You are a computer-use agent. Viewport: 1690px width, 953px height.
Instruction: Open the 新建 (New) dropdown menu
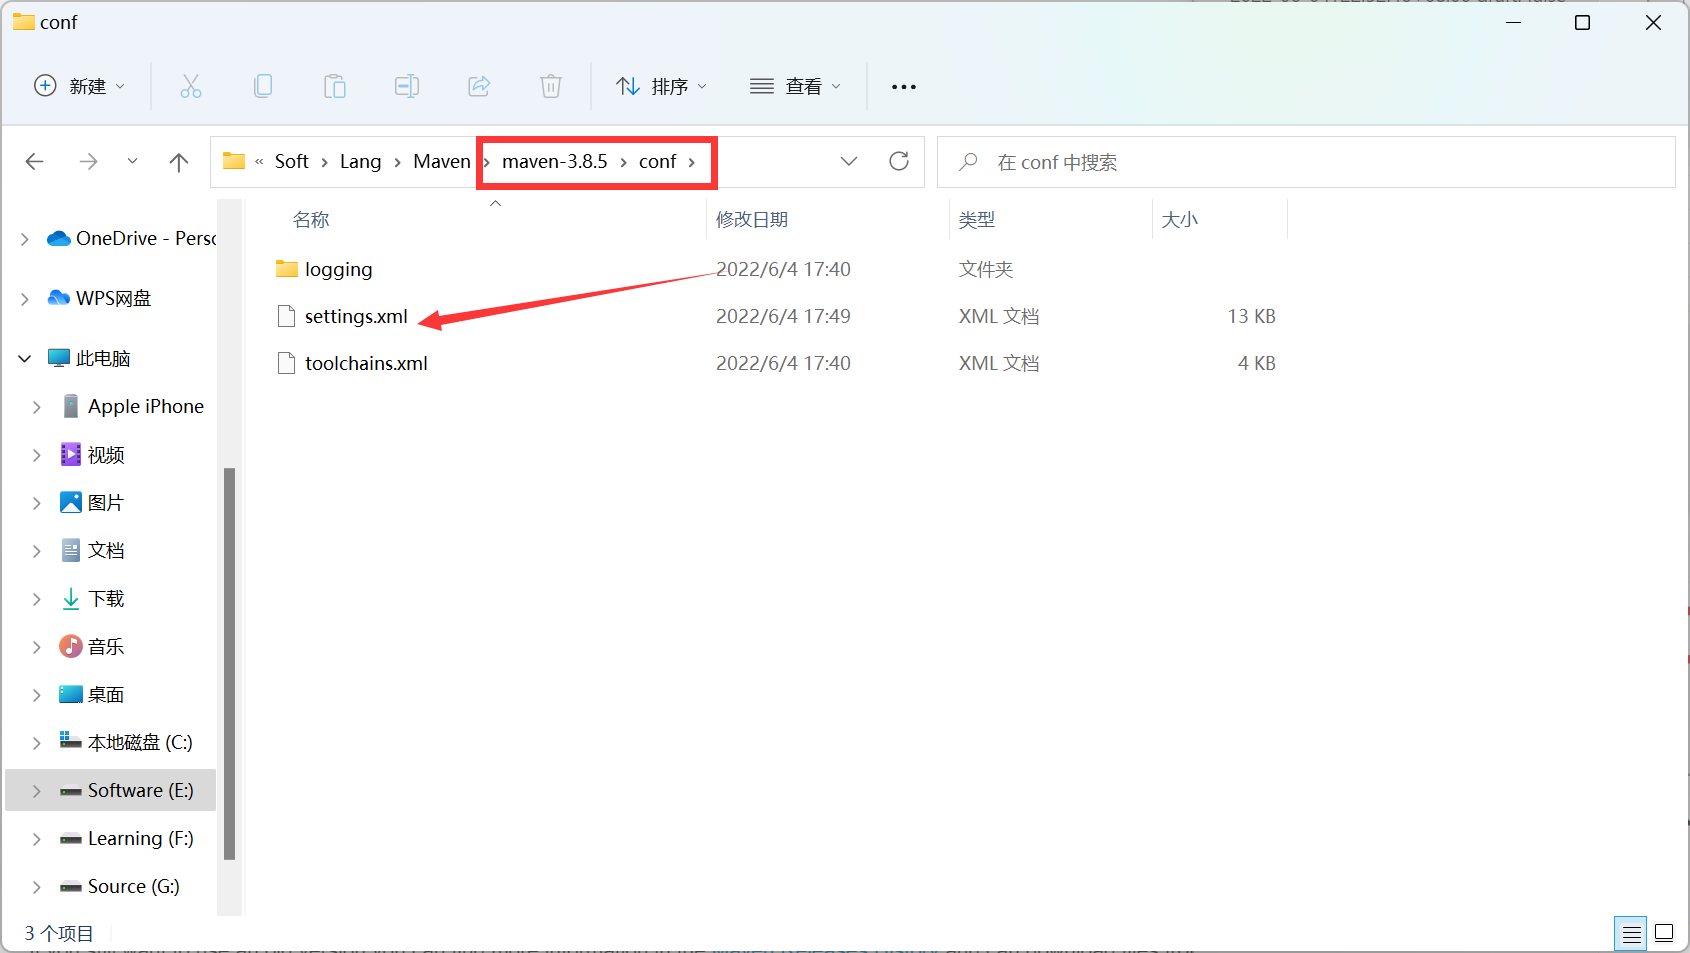[x=80, y=87]
